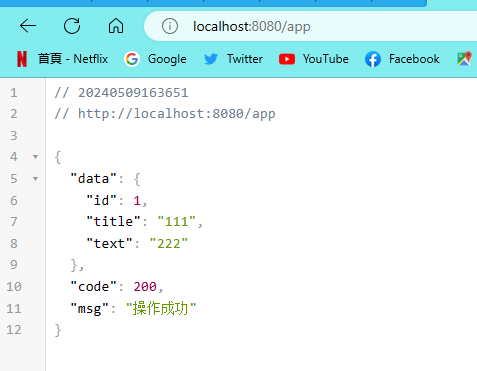
Task: Focus the localhost:8080/app address bar
Action: pos(310,26)
